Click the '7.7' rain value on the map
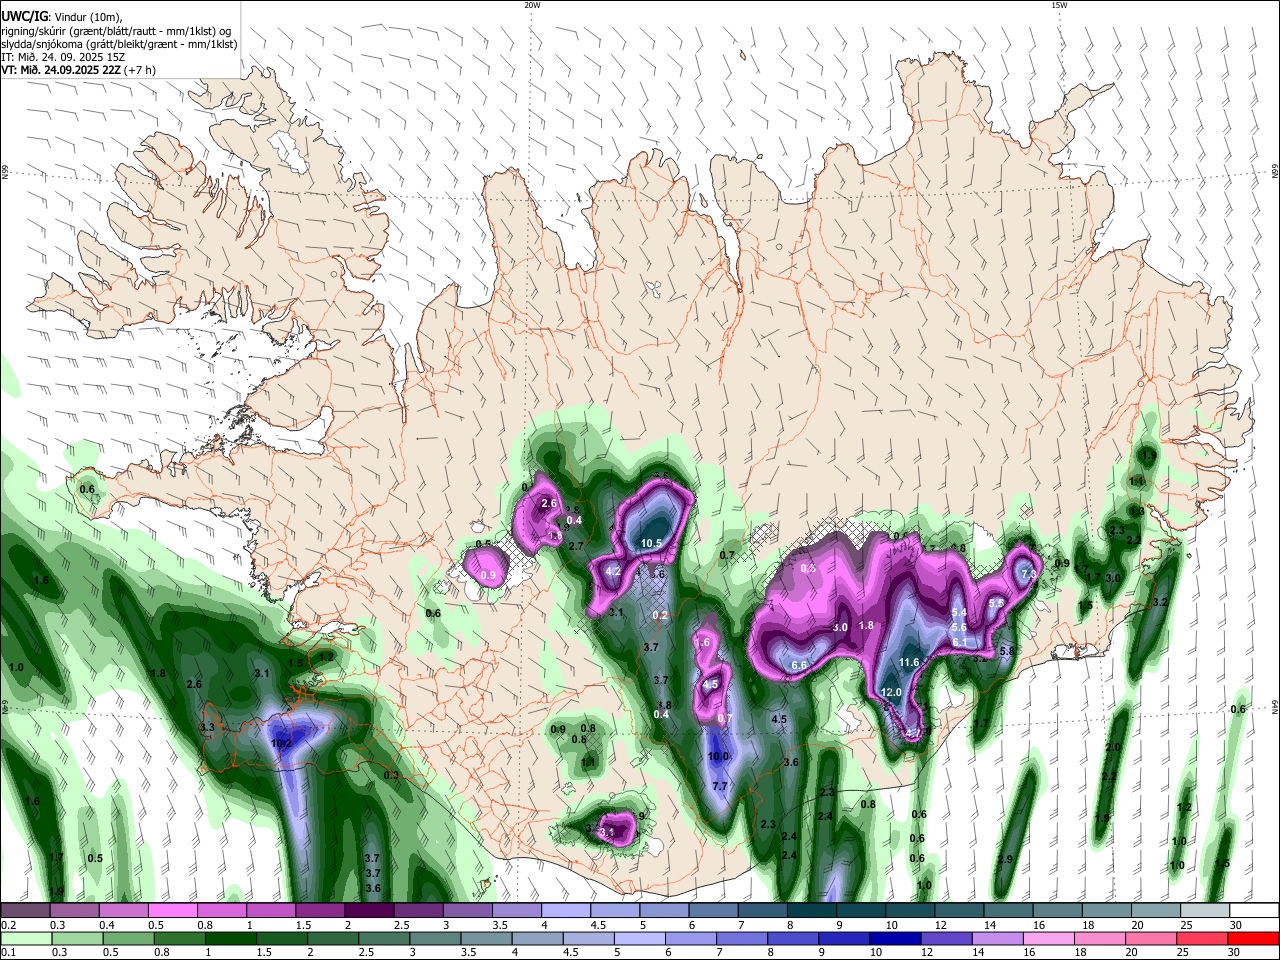Viewport: 1280px width, 960px height. click(720, 786)
